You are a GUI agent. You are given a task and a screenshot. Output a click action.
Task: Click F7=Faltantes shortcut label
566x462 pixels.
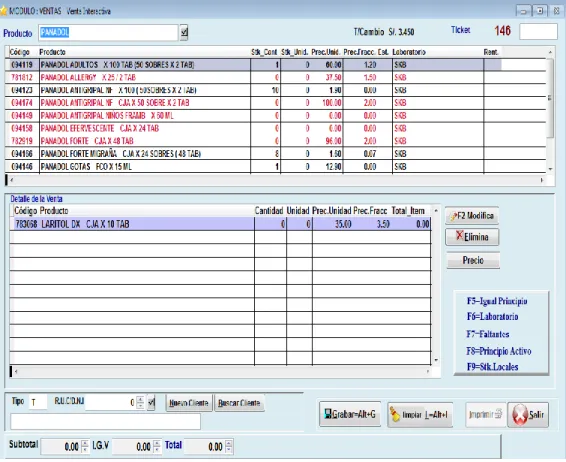tap(488, 334)
